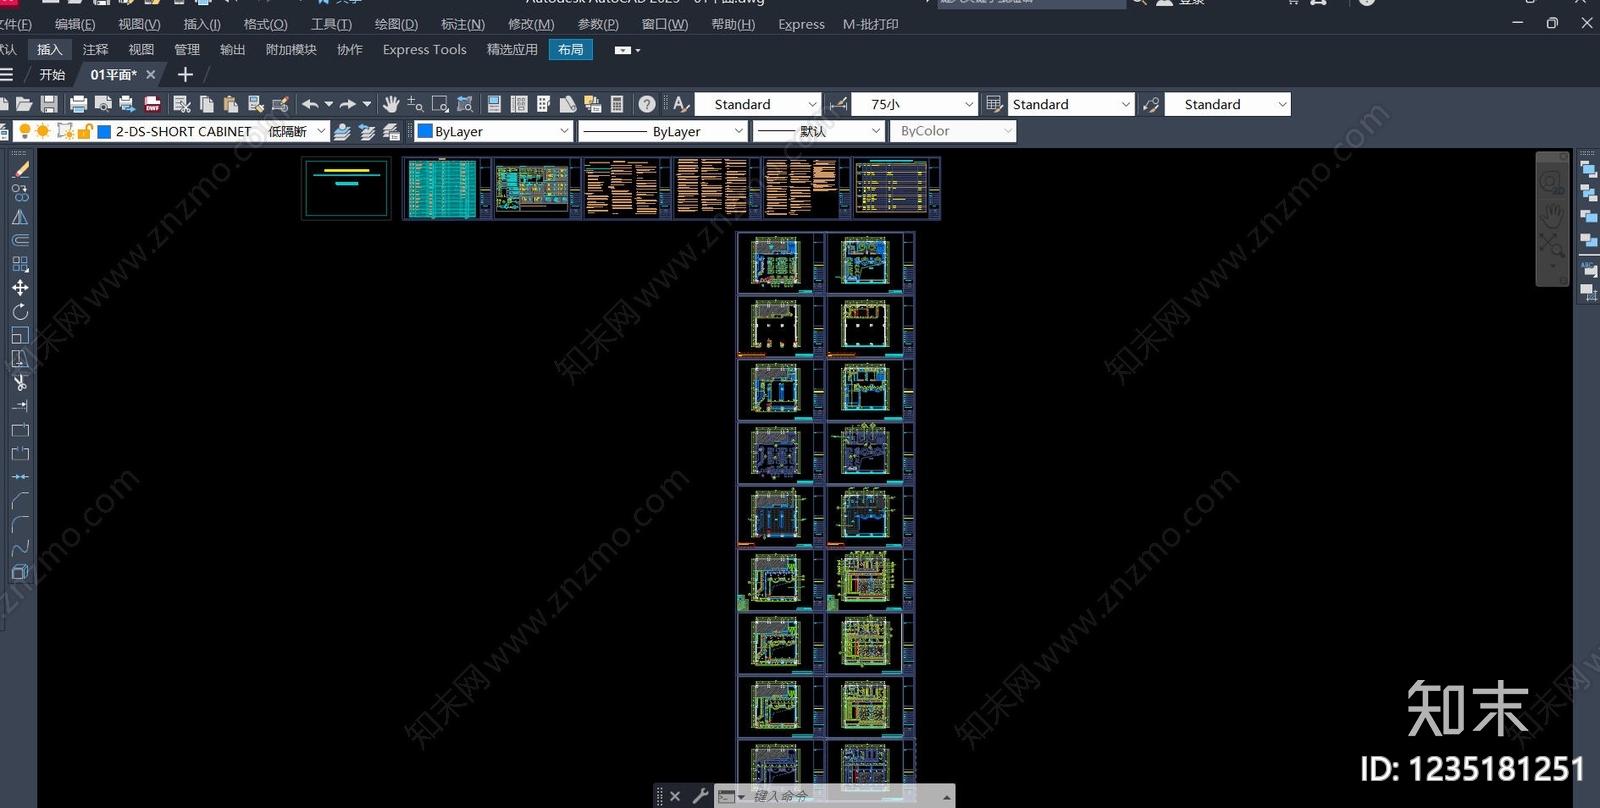
Task: Open the QuickCalc calculator icon
Action: point(617,104)
